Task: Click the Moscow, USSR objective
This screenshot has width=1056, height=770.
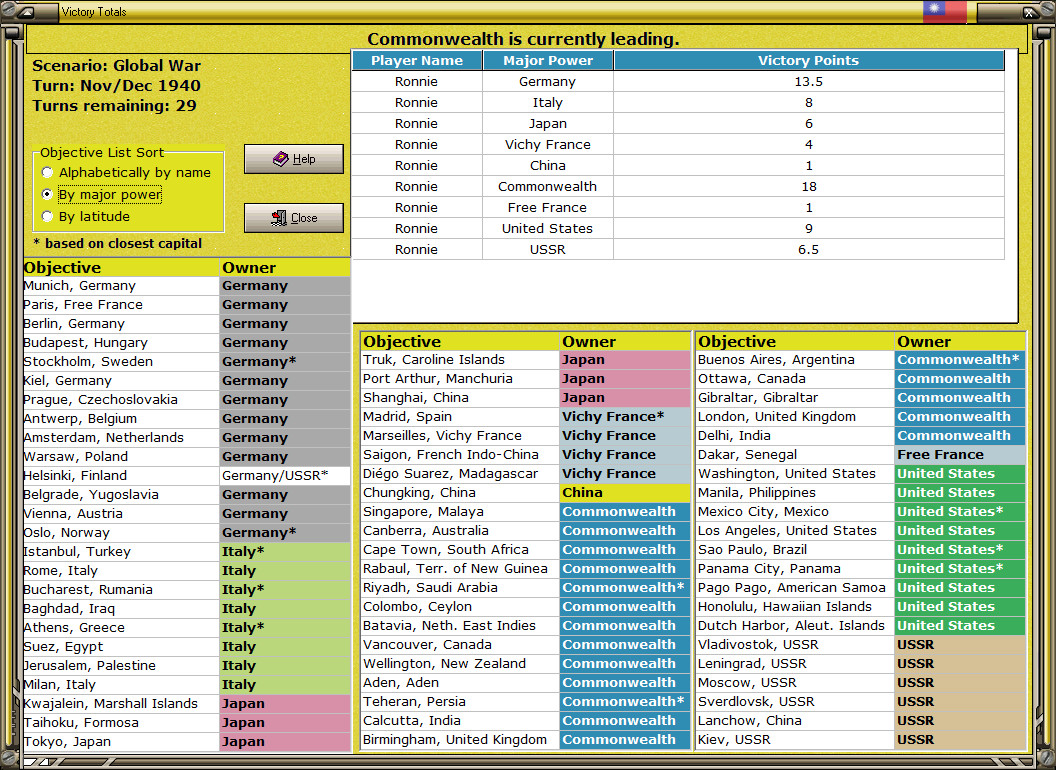Action: (795, 682)
